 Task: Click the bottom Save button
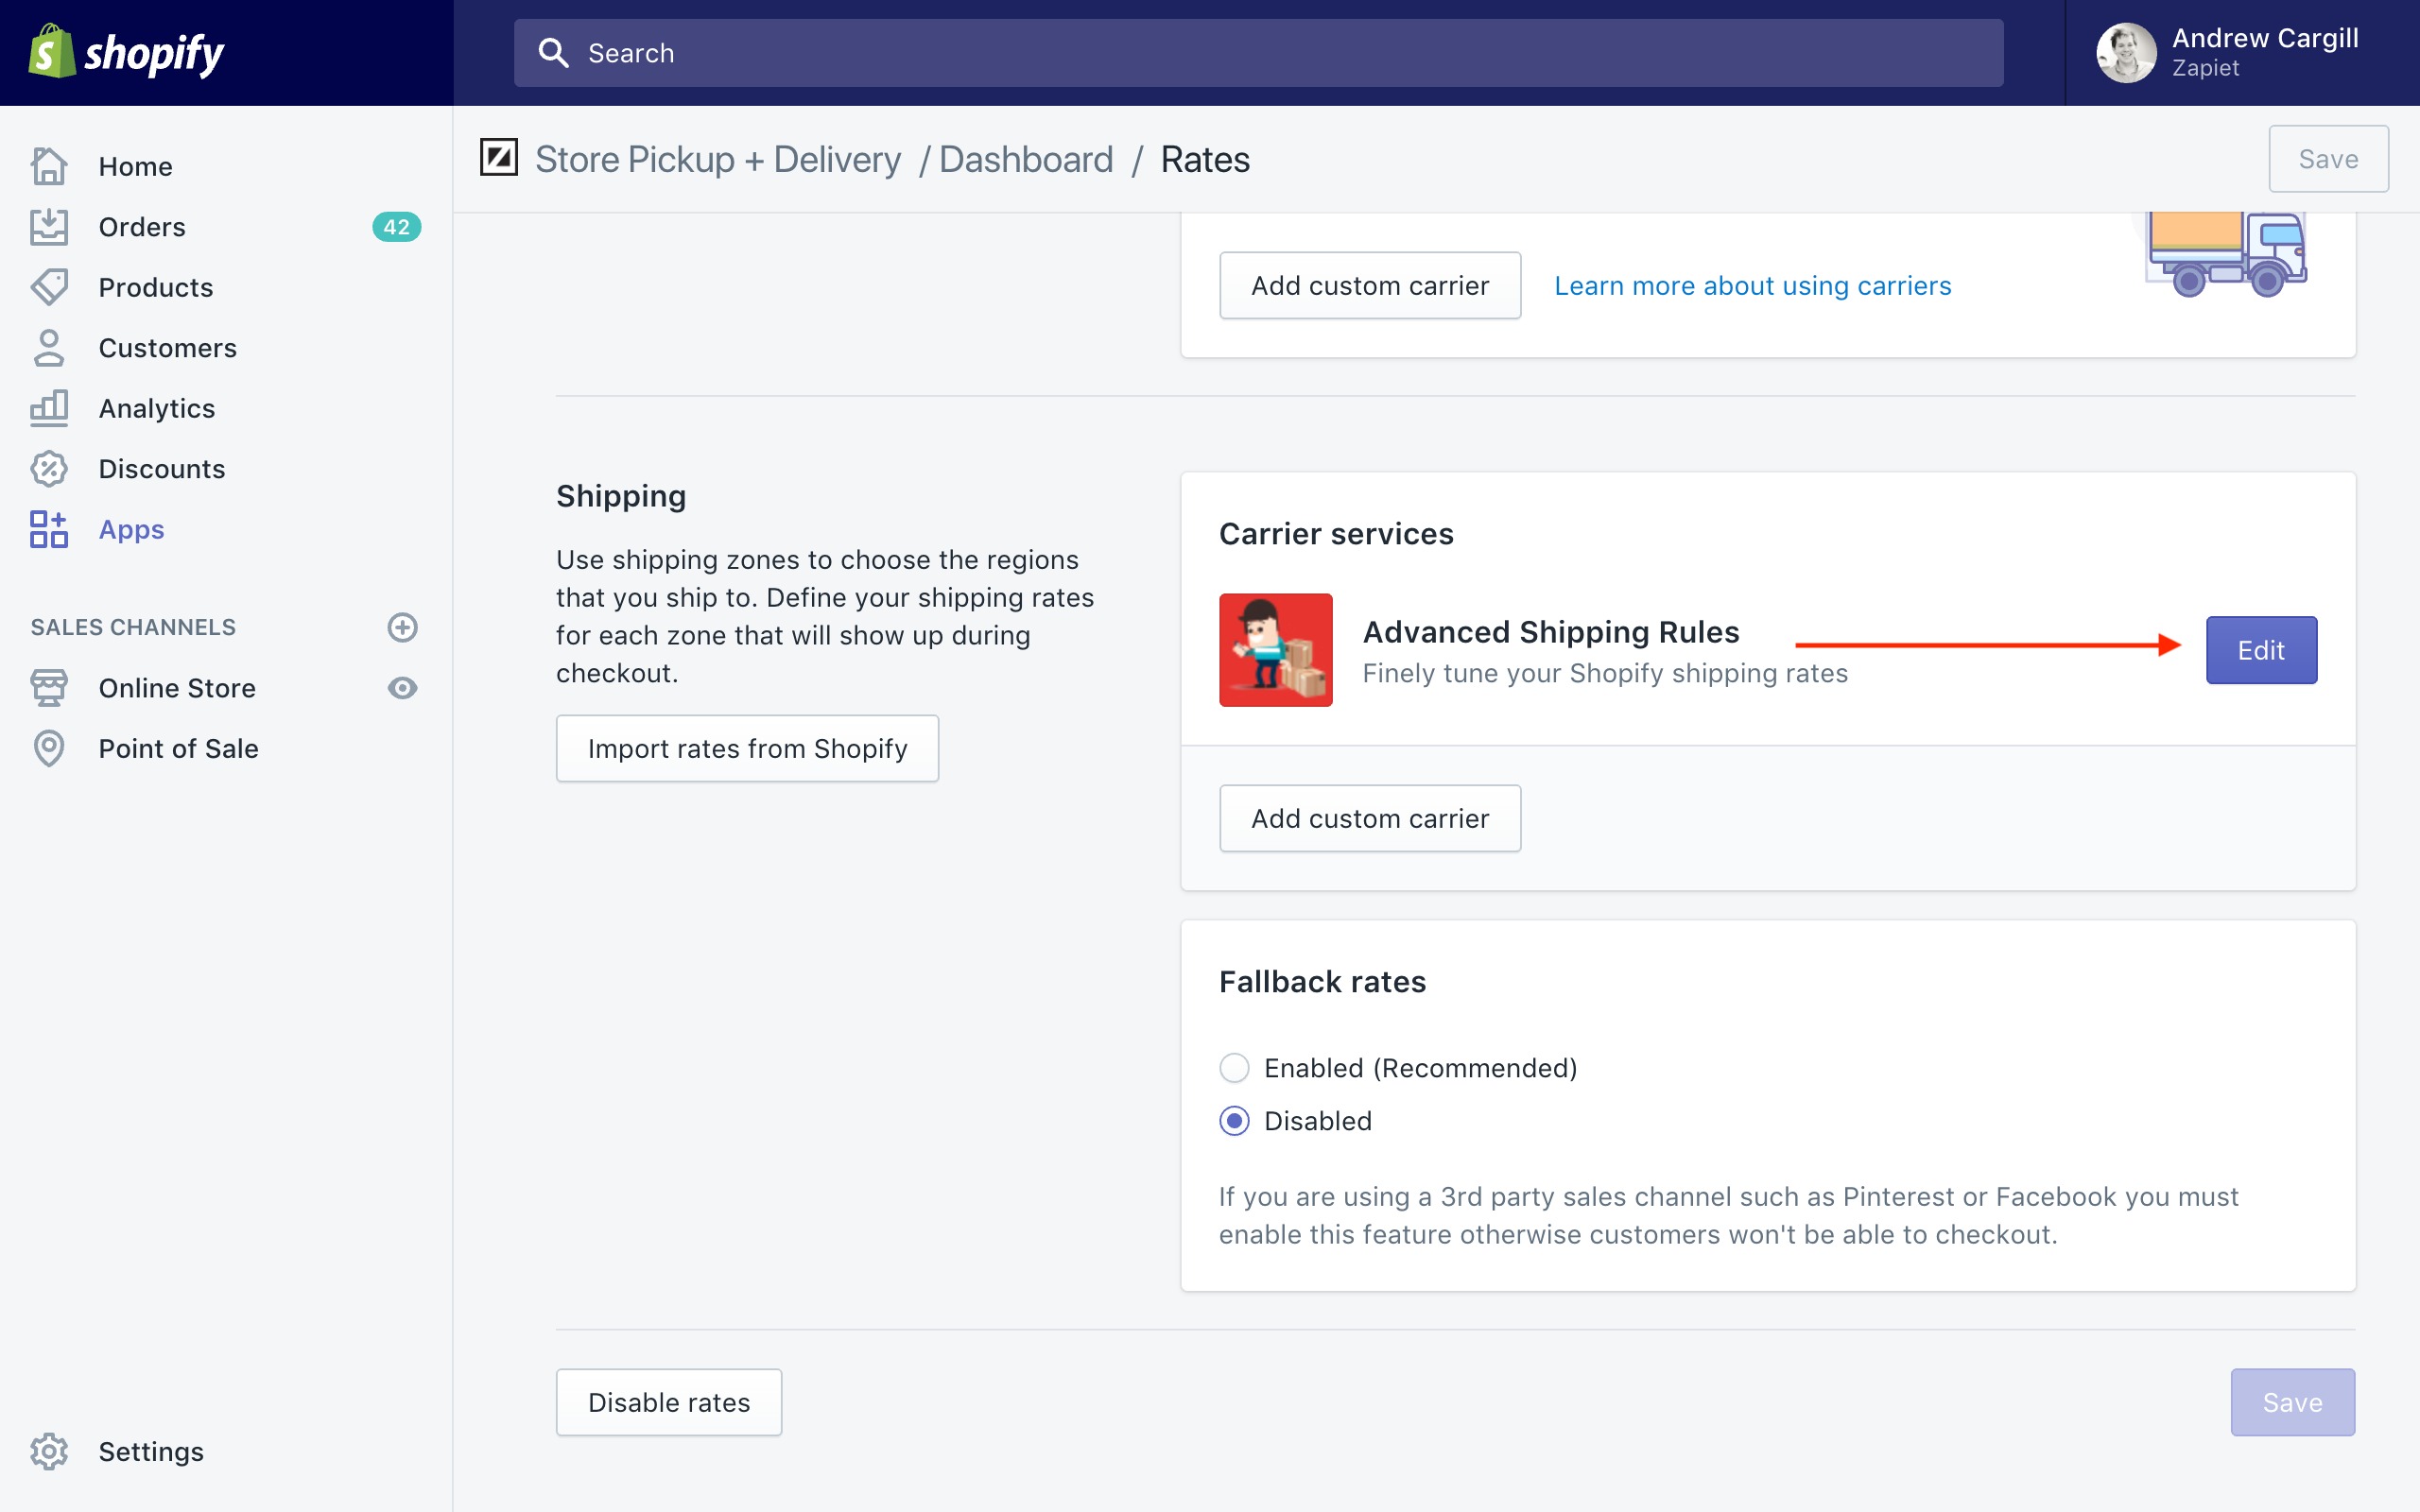2292,1402
